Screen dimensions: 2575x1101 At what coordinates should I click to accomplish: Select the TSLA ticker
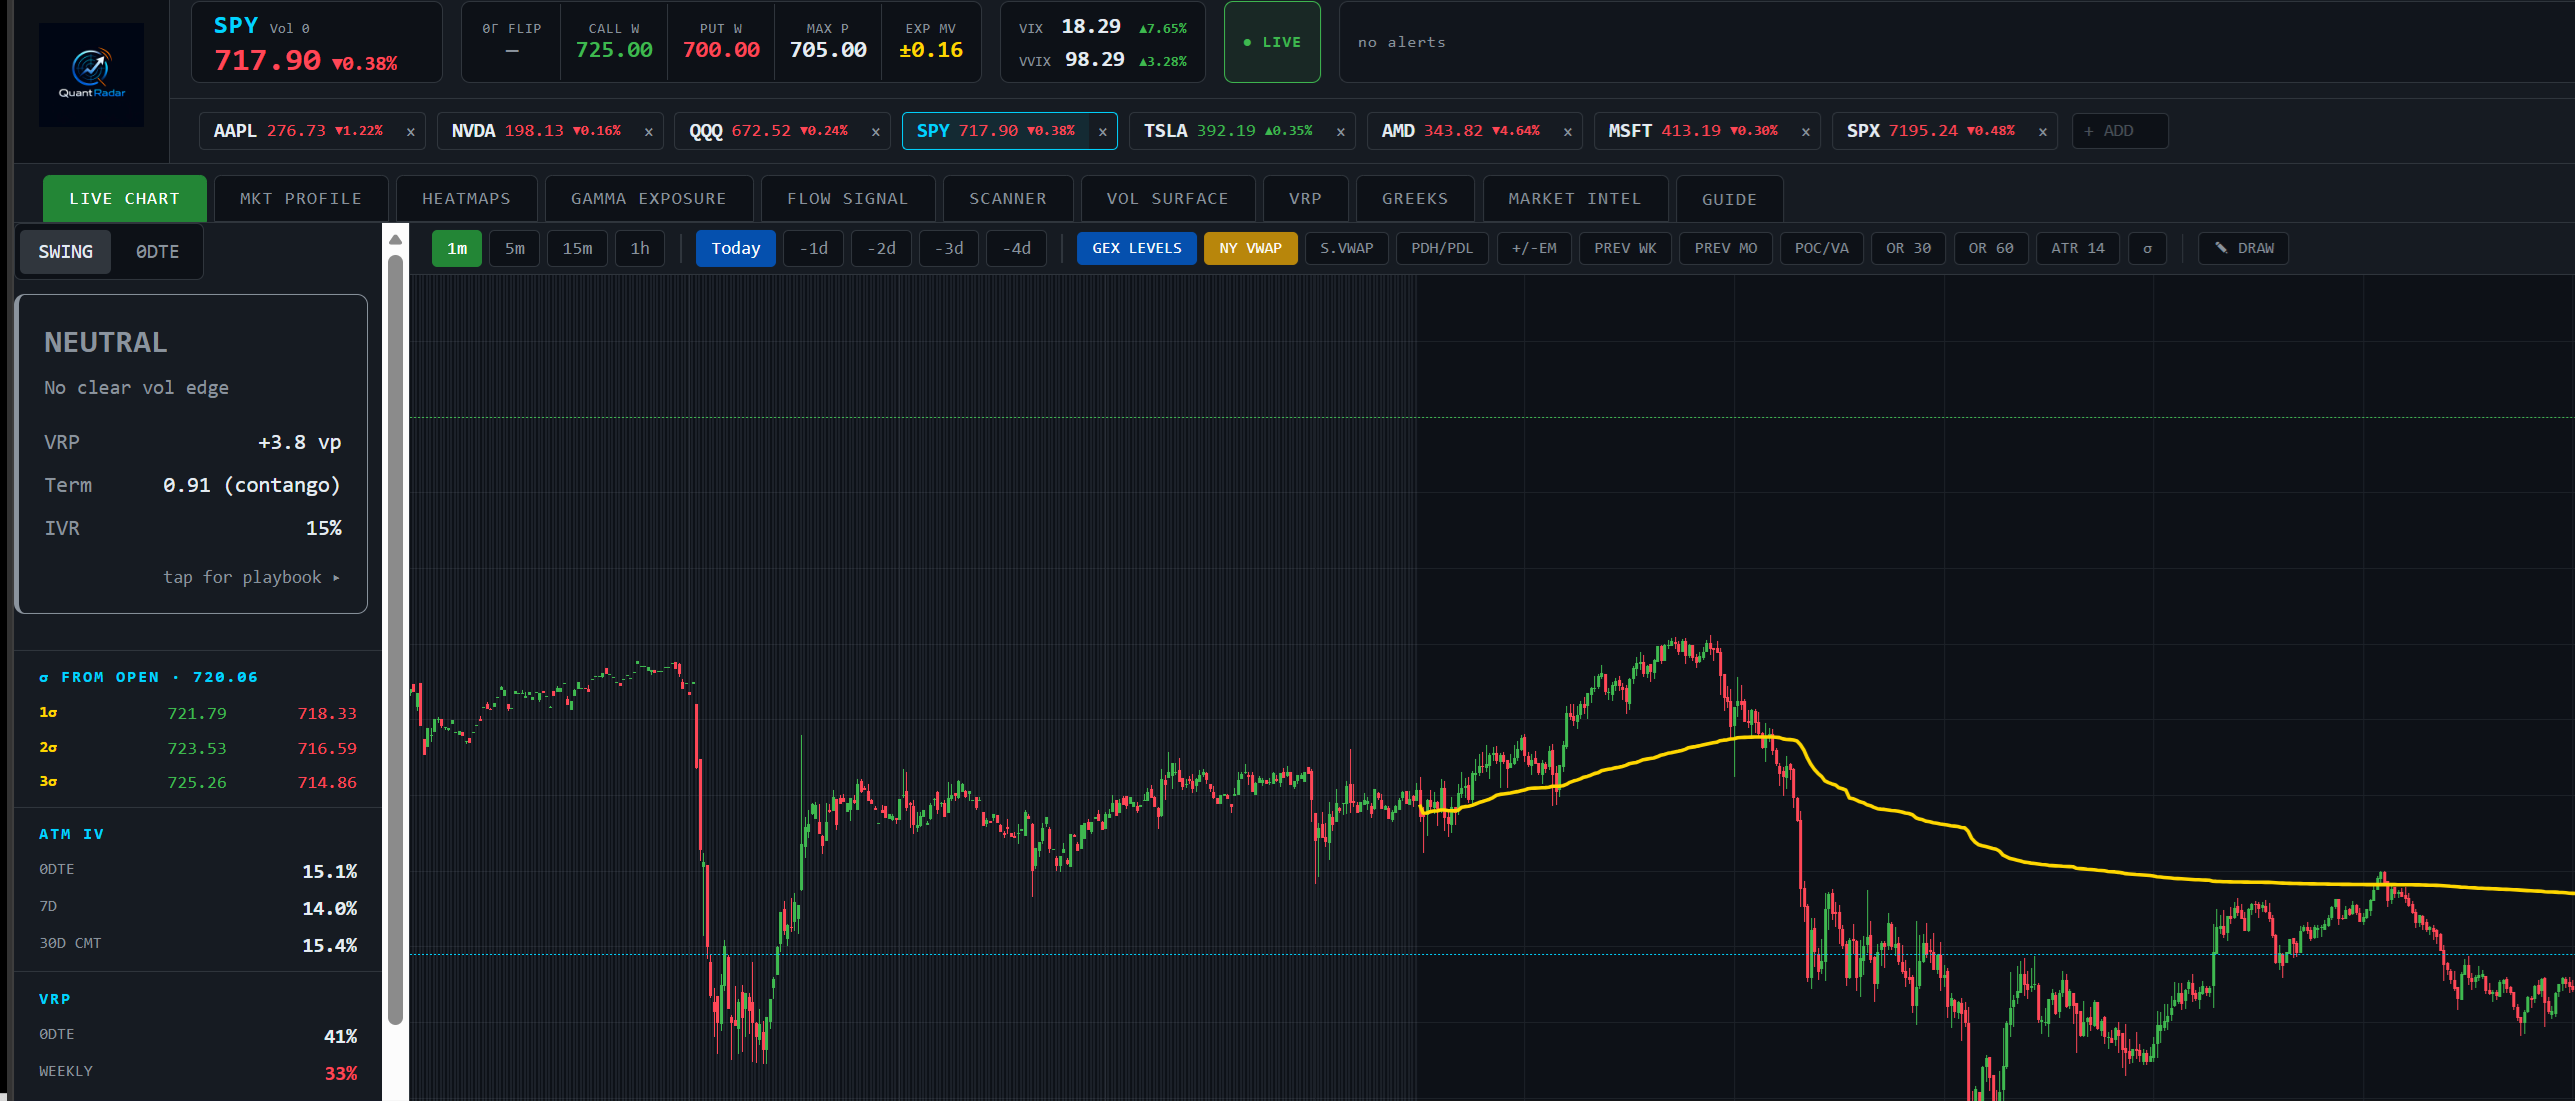(x=1228, y=131)
